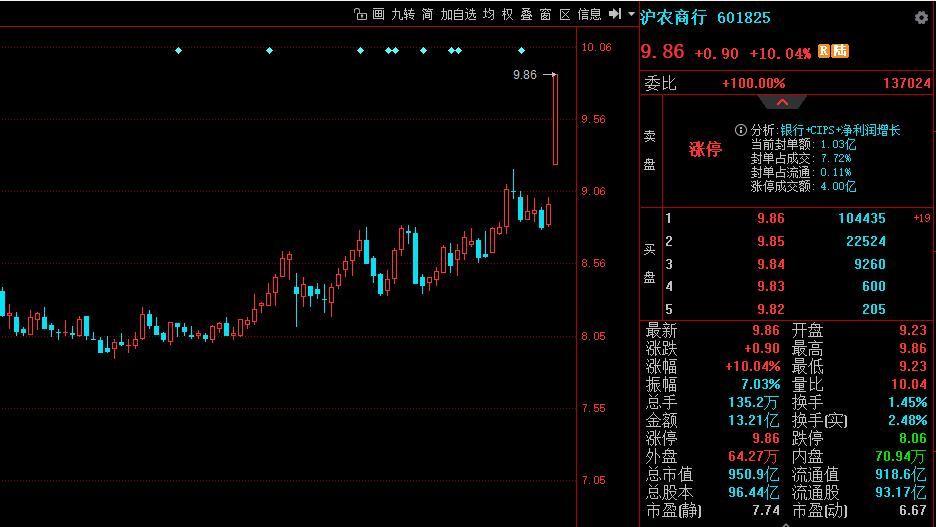Image resolution: width=936 pixels, height=527 pixels.
Task: Click the lock icon in the chart toolbar
Action: pyautogui.click(x=360, y=14)
